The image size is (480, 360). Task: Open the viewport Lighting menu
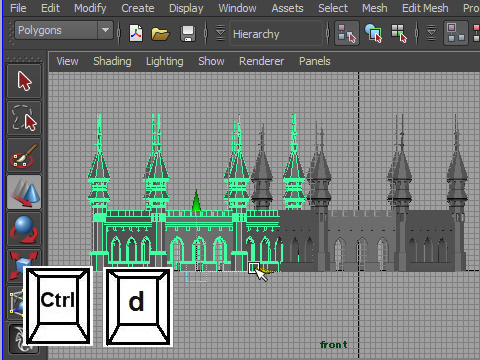tap(165, 61)
